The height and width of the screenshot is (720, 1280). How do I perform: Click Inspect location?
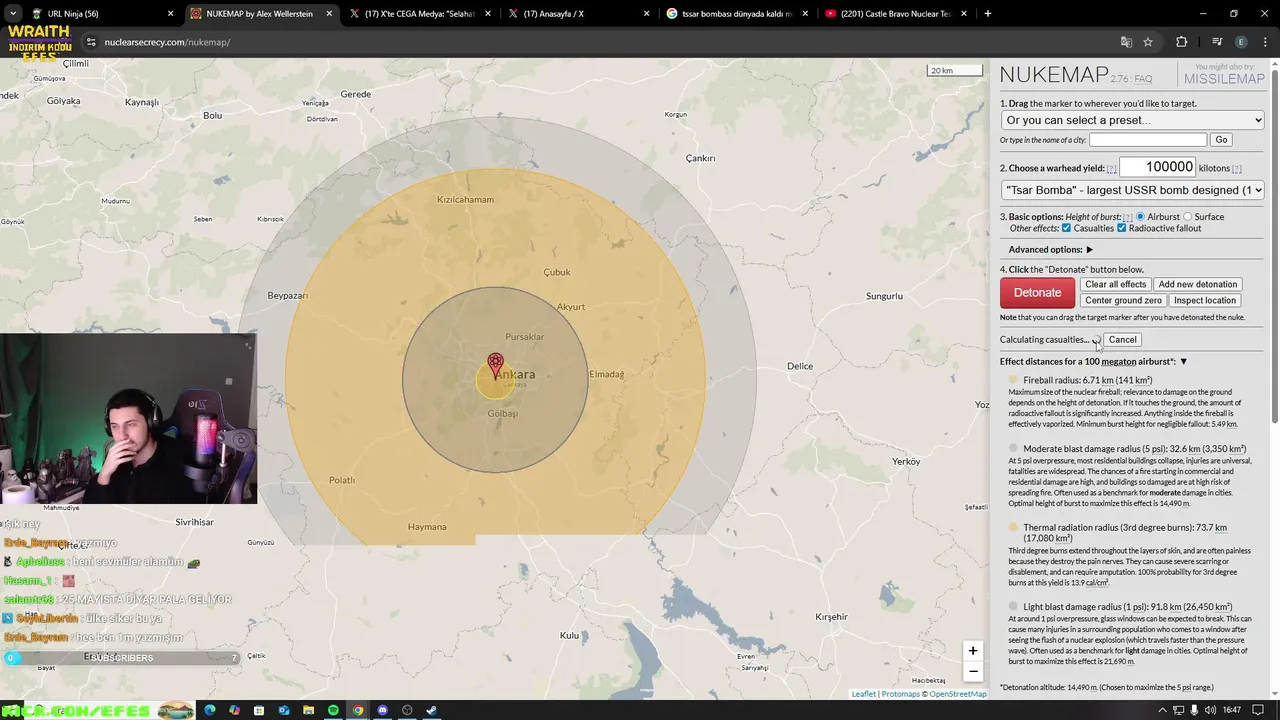tap(1205, 300)
